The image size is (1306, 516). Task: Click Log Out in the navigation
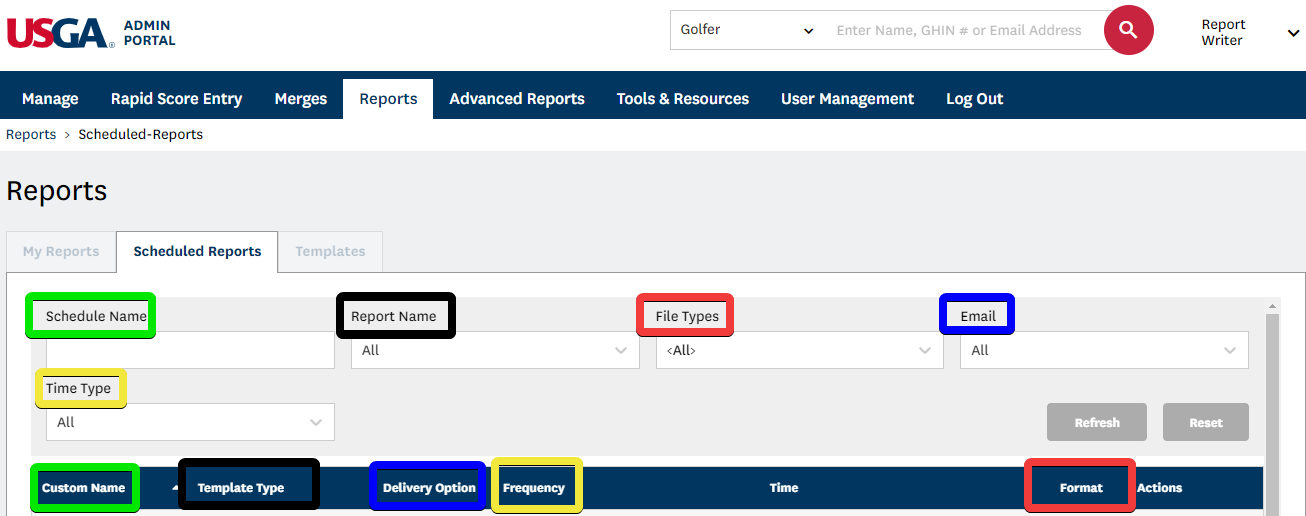(974, 99)
